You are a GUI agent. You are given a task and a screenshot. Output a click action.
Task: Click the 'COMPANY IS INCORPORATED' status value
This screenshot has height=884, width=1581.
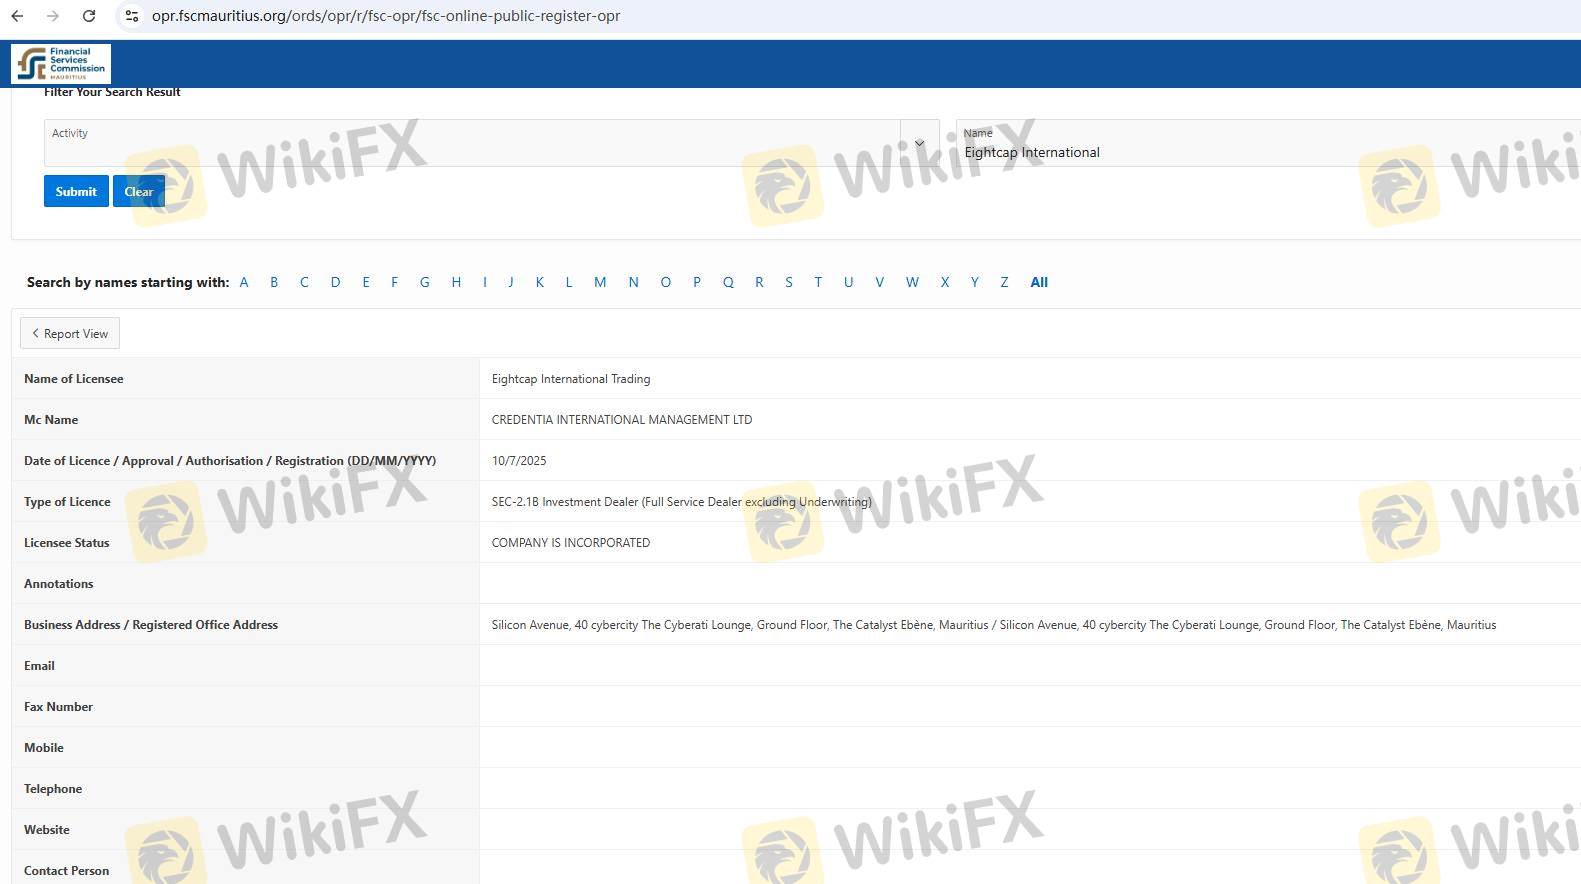(571, 543)
